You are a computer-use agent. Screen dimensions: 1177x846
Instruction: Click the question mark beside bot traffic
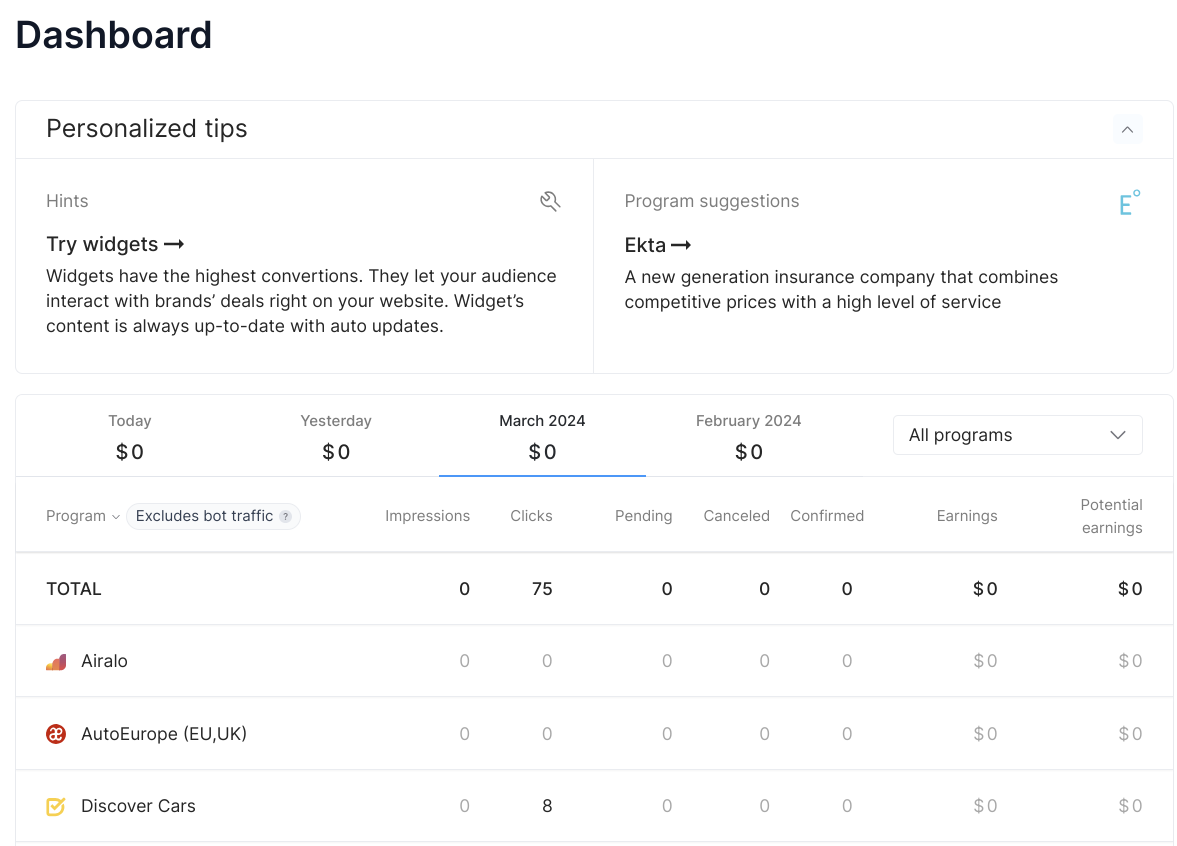tap(285, 516)
